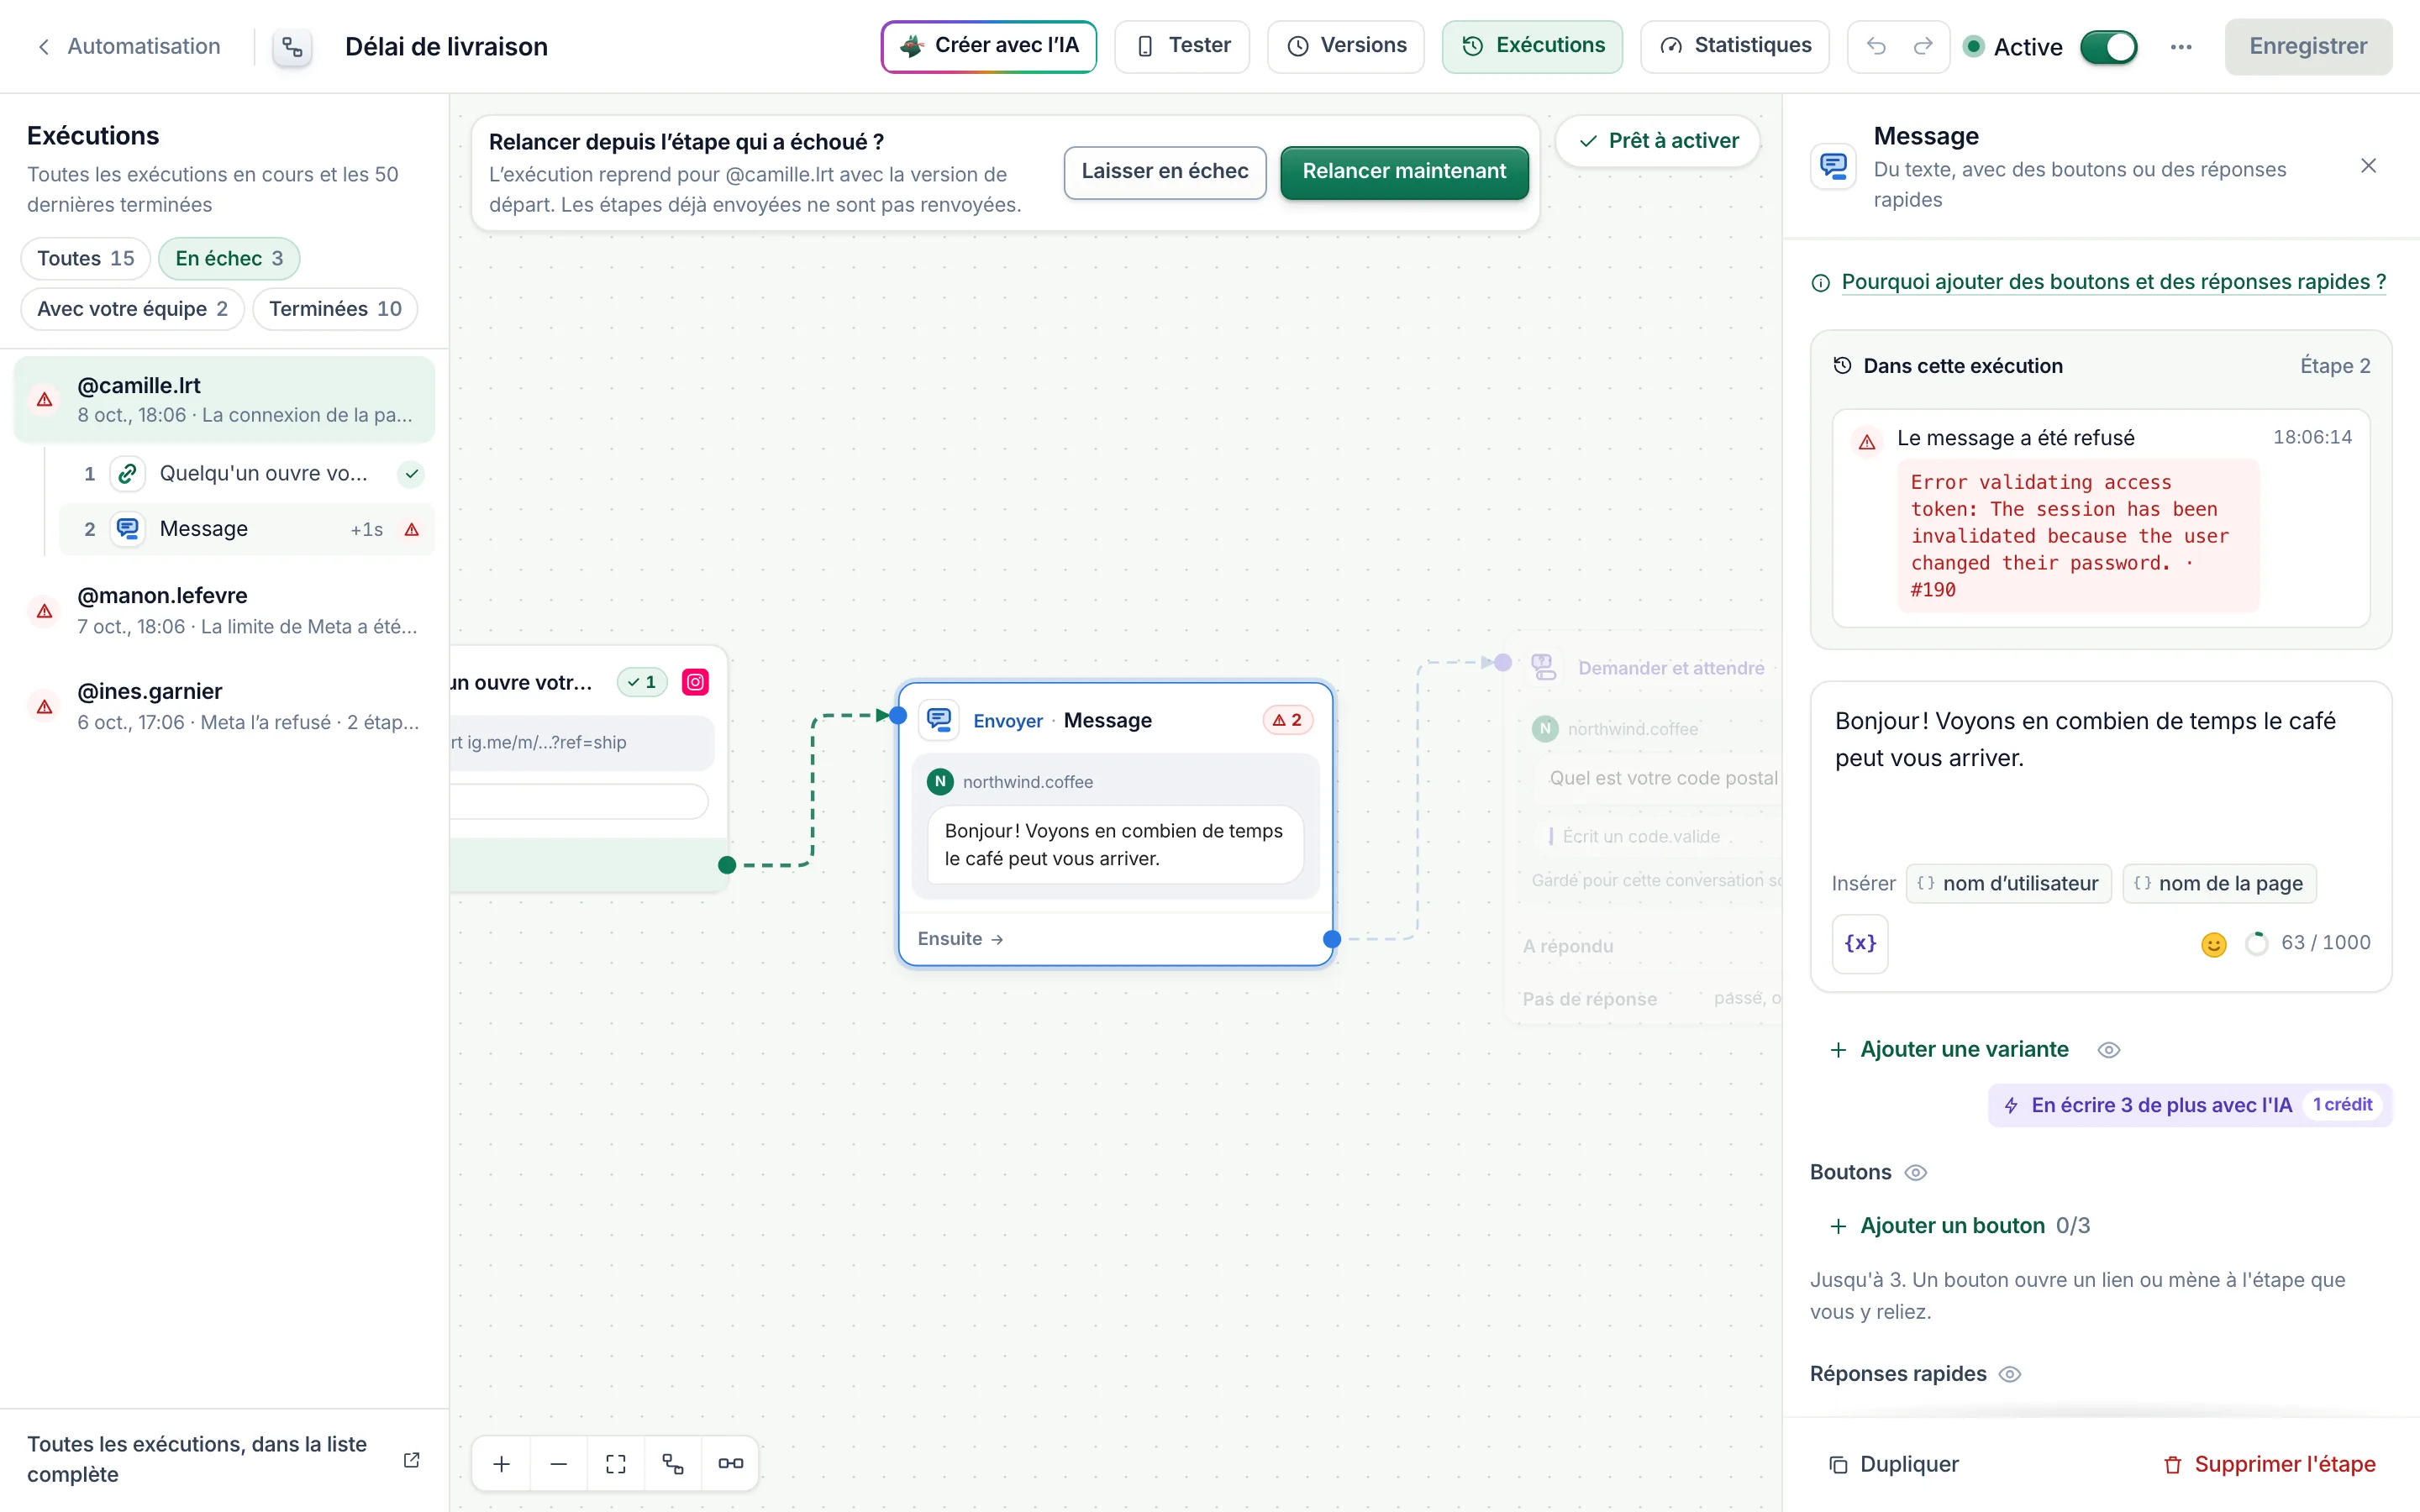The image size is (2420, 1512).
Task: Open external link icon for full executions list
Action: 411,1459
